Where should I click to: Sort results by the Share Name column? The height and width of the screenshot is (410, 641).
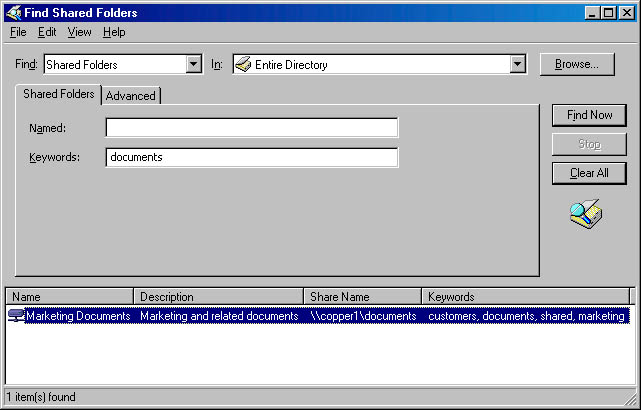362,297
